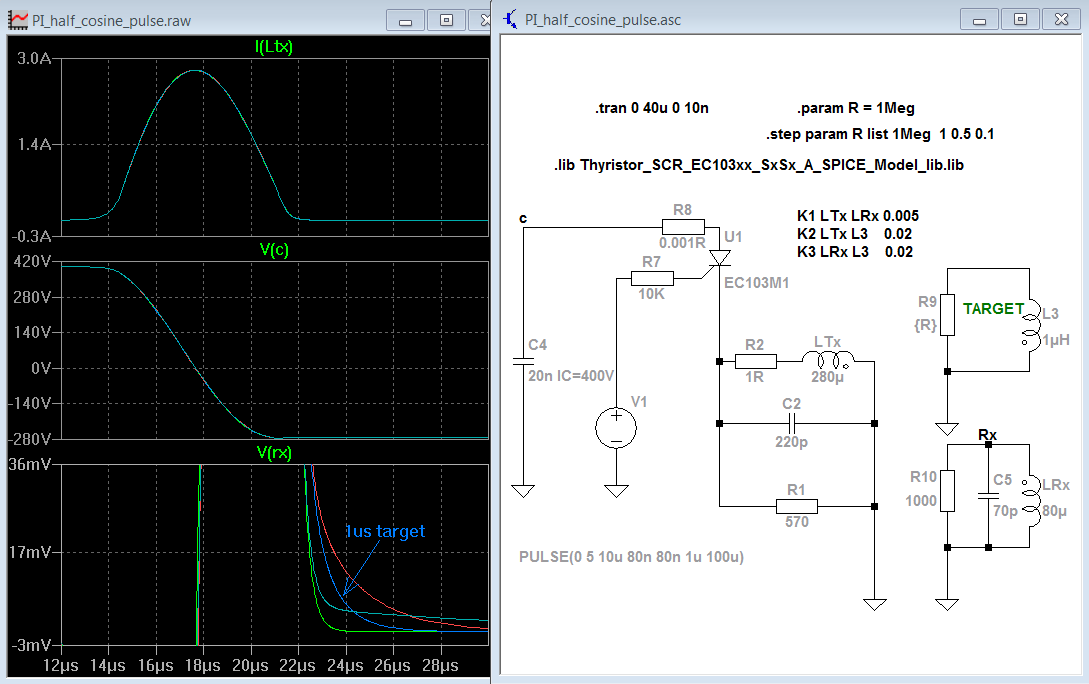Click the K1 LTx LRx 0.005 coupling statement
The width and height of the screenshot is (1089, 684).
(x=858, y=216)
